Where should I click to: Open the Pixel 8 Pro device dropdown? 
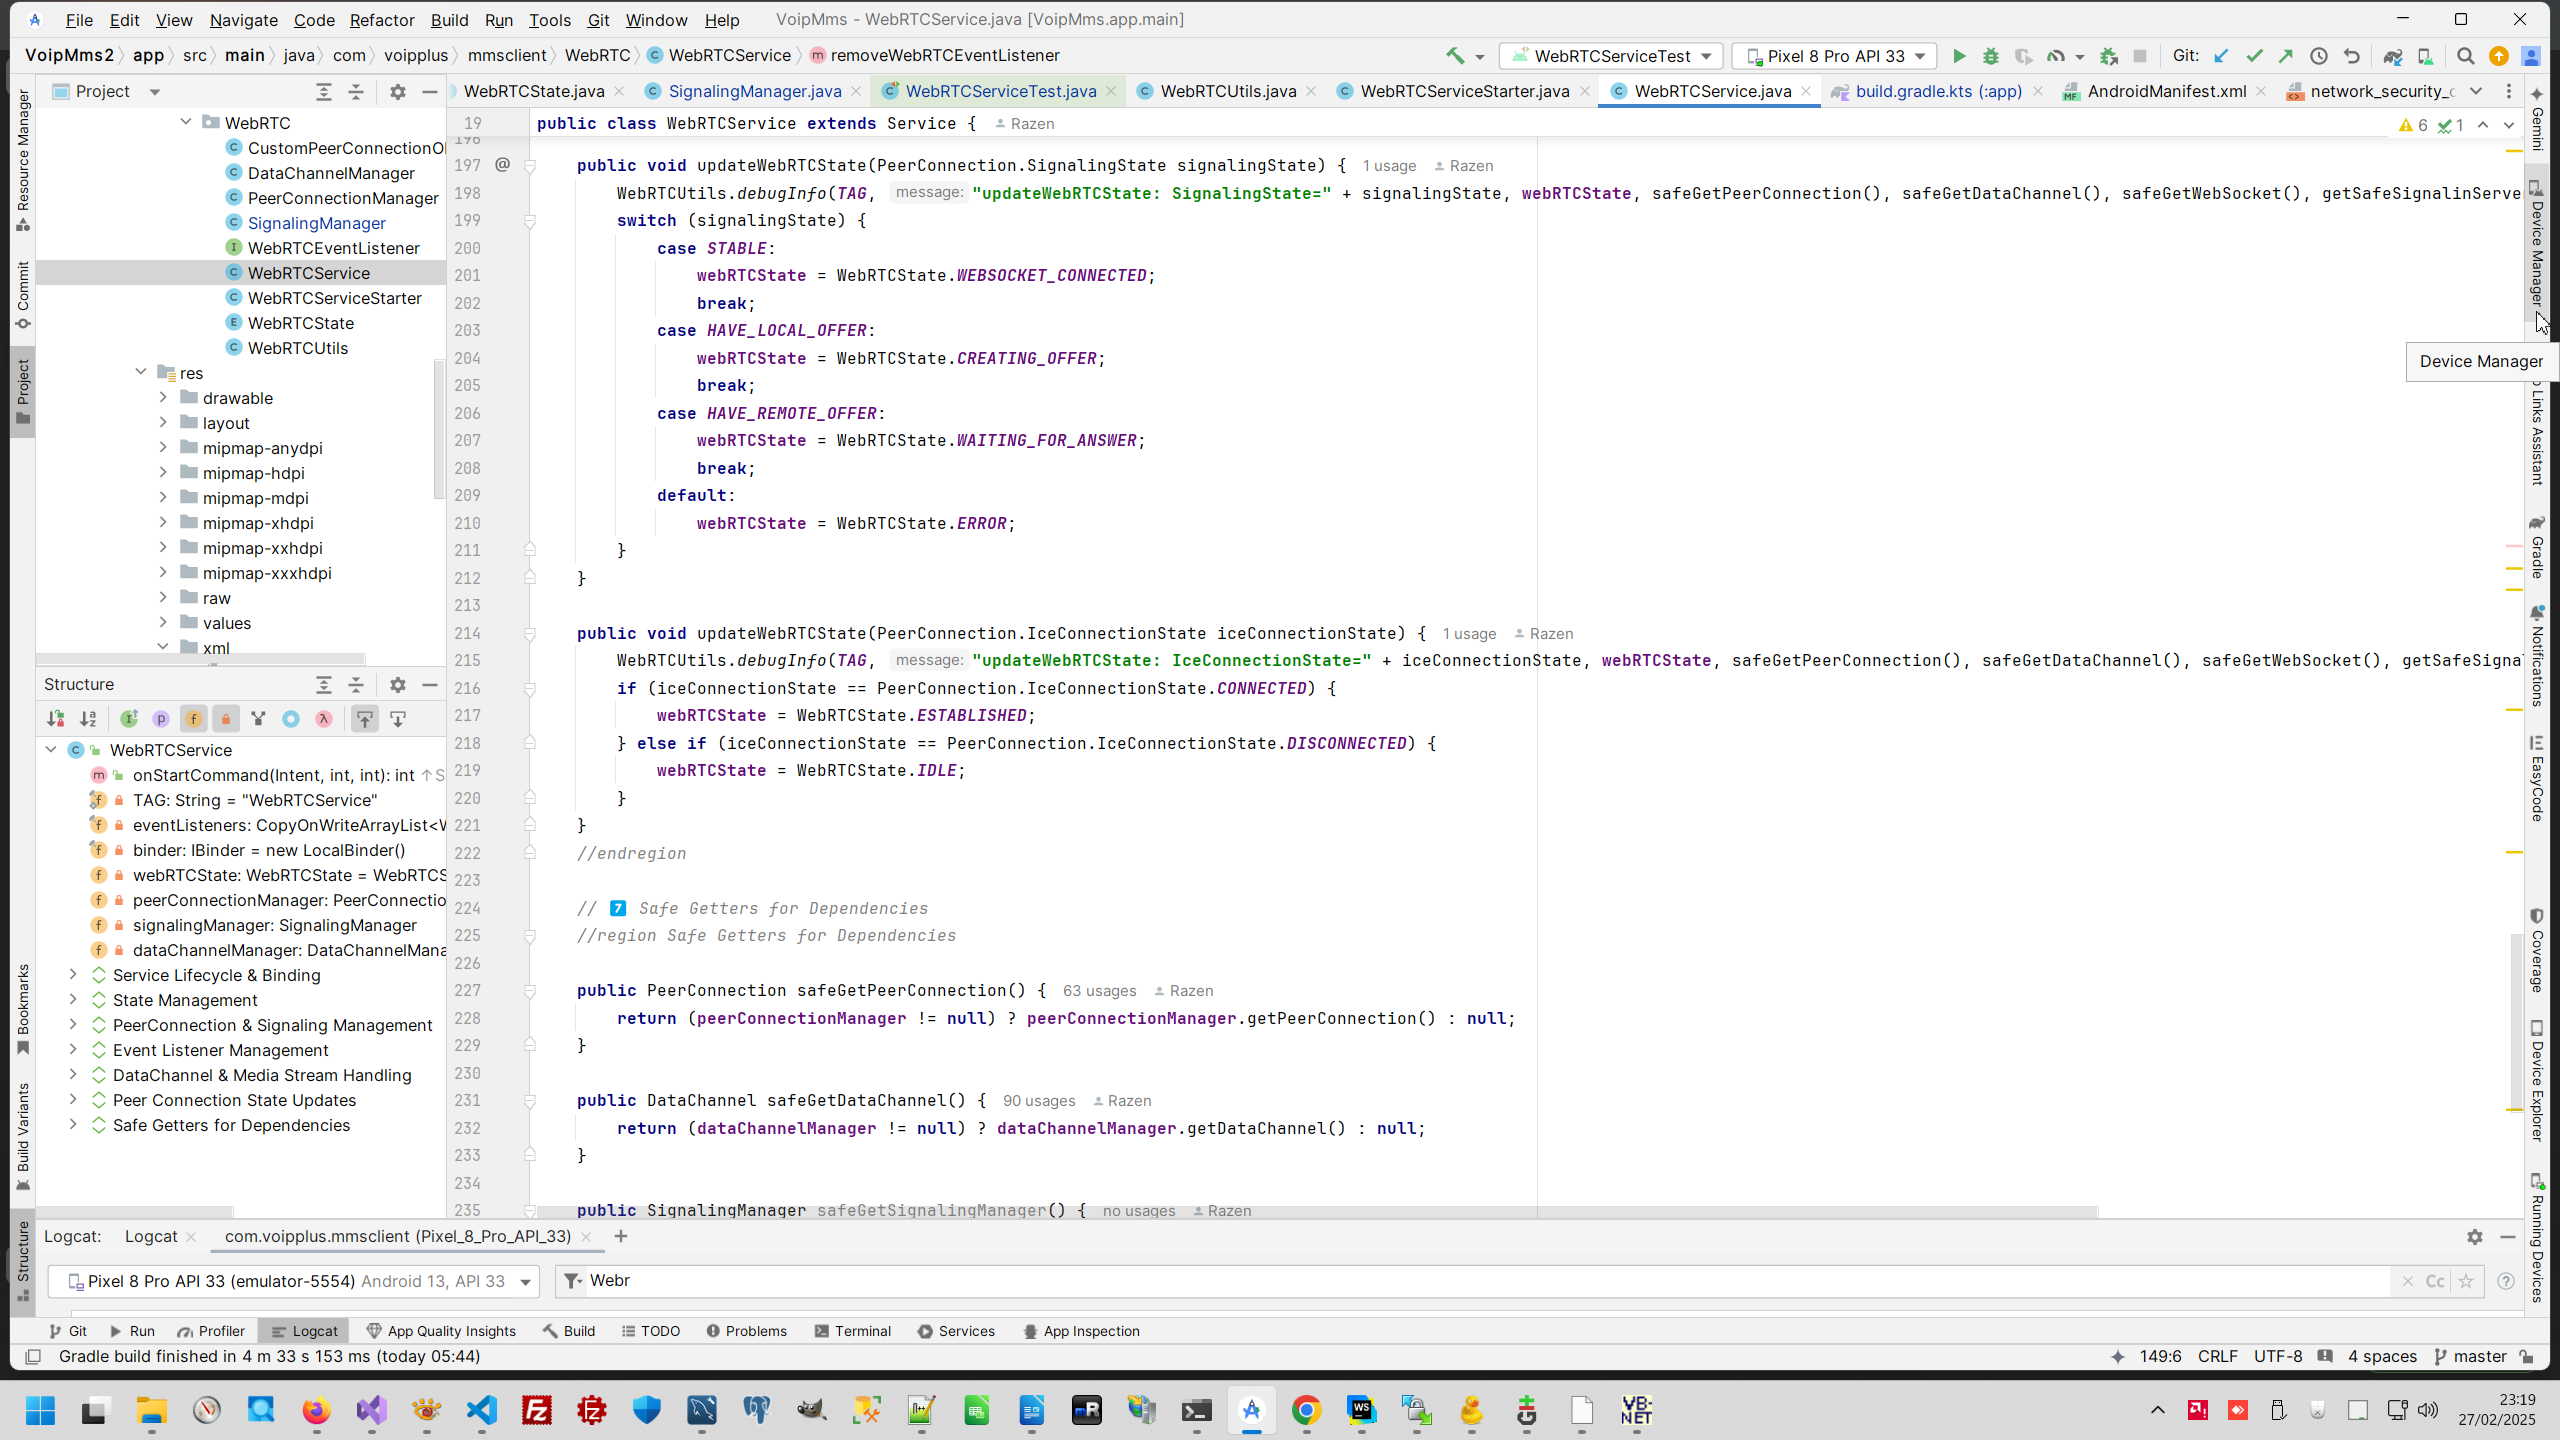point(1834,56)
